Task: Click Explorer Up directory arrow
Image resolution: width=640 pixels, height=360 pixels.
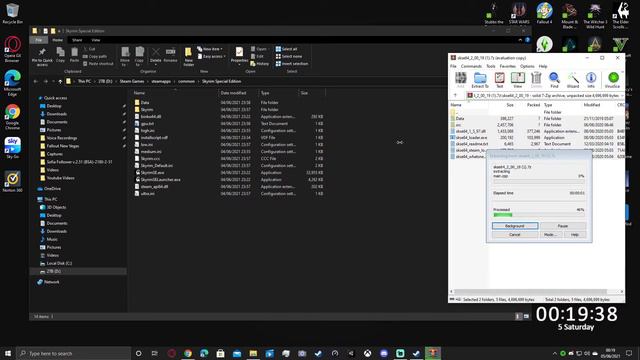Action: coord(60,82)
